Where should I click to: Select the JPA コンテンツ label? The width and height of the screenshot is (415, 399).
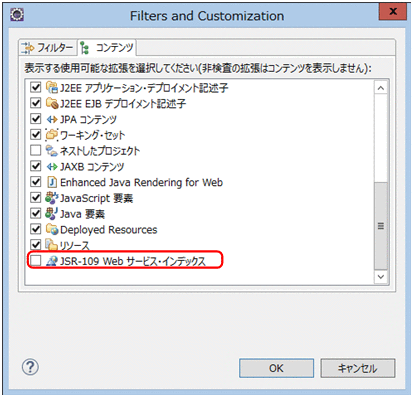click(88, 119)
